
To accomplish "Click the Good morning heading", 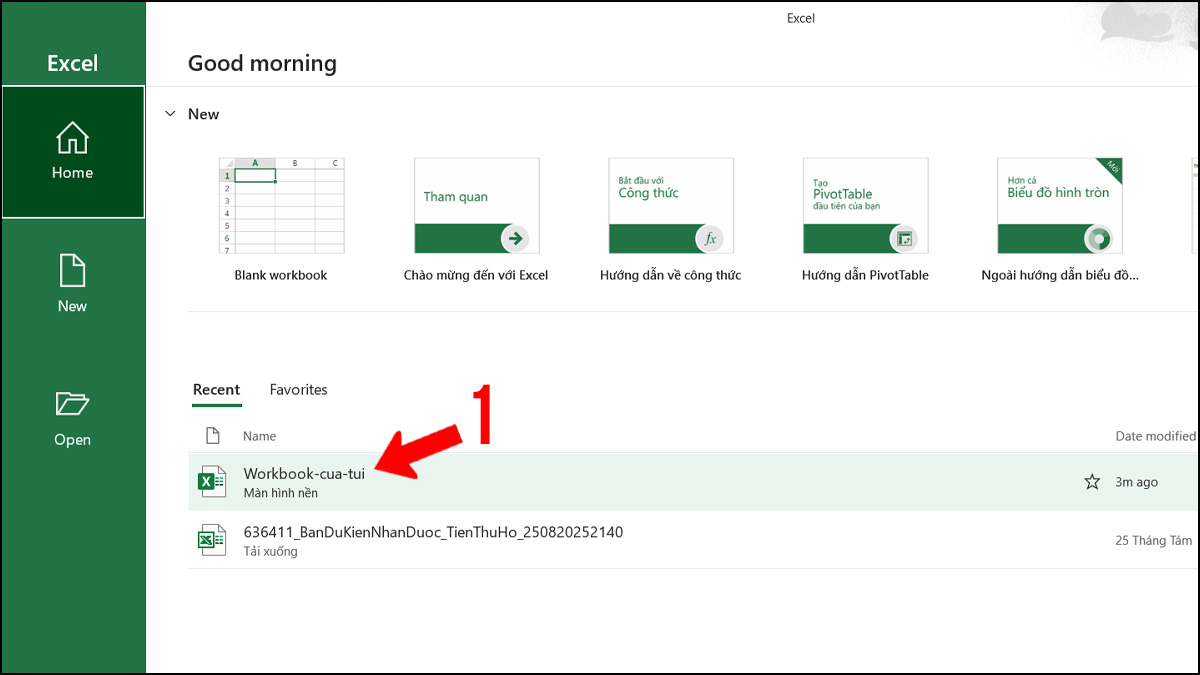I will coord(262,63).
